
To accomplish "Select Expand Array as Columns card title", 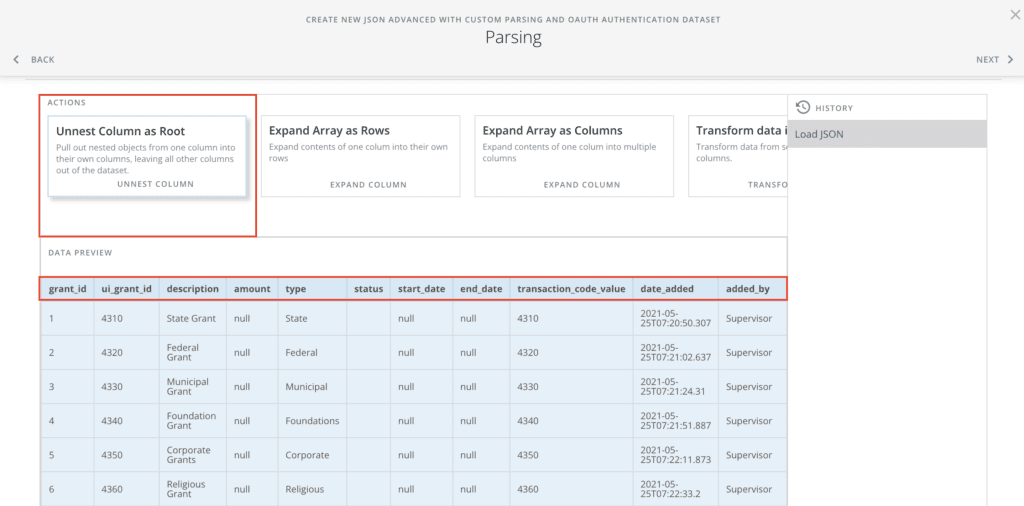I will [x=552, y=131].
